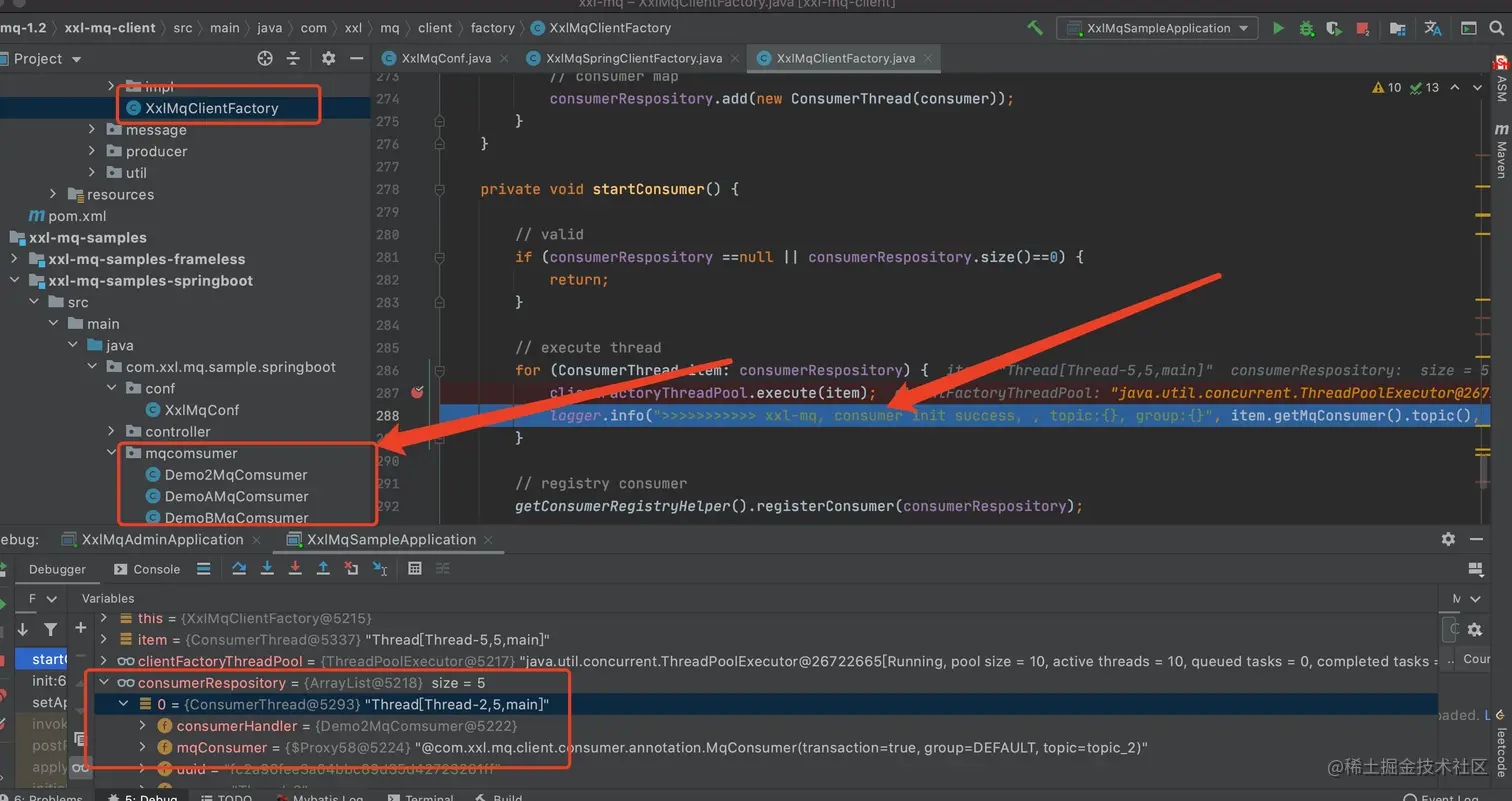Open the Debugger tab
This screenshot has height=801, width=1512.
57,569
